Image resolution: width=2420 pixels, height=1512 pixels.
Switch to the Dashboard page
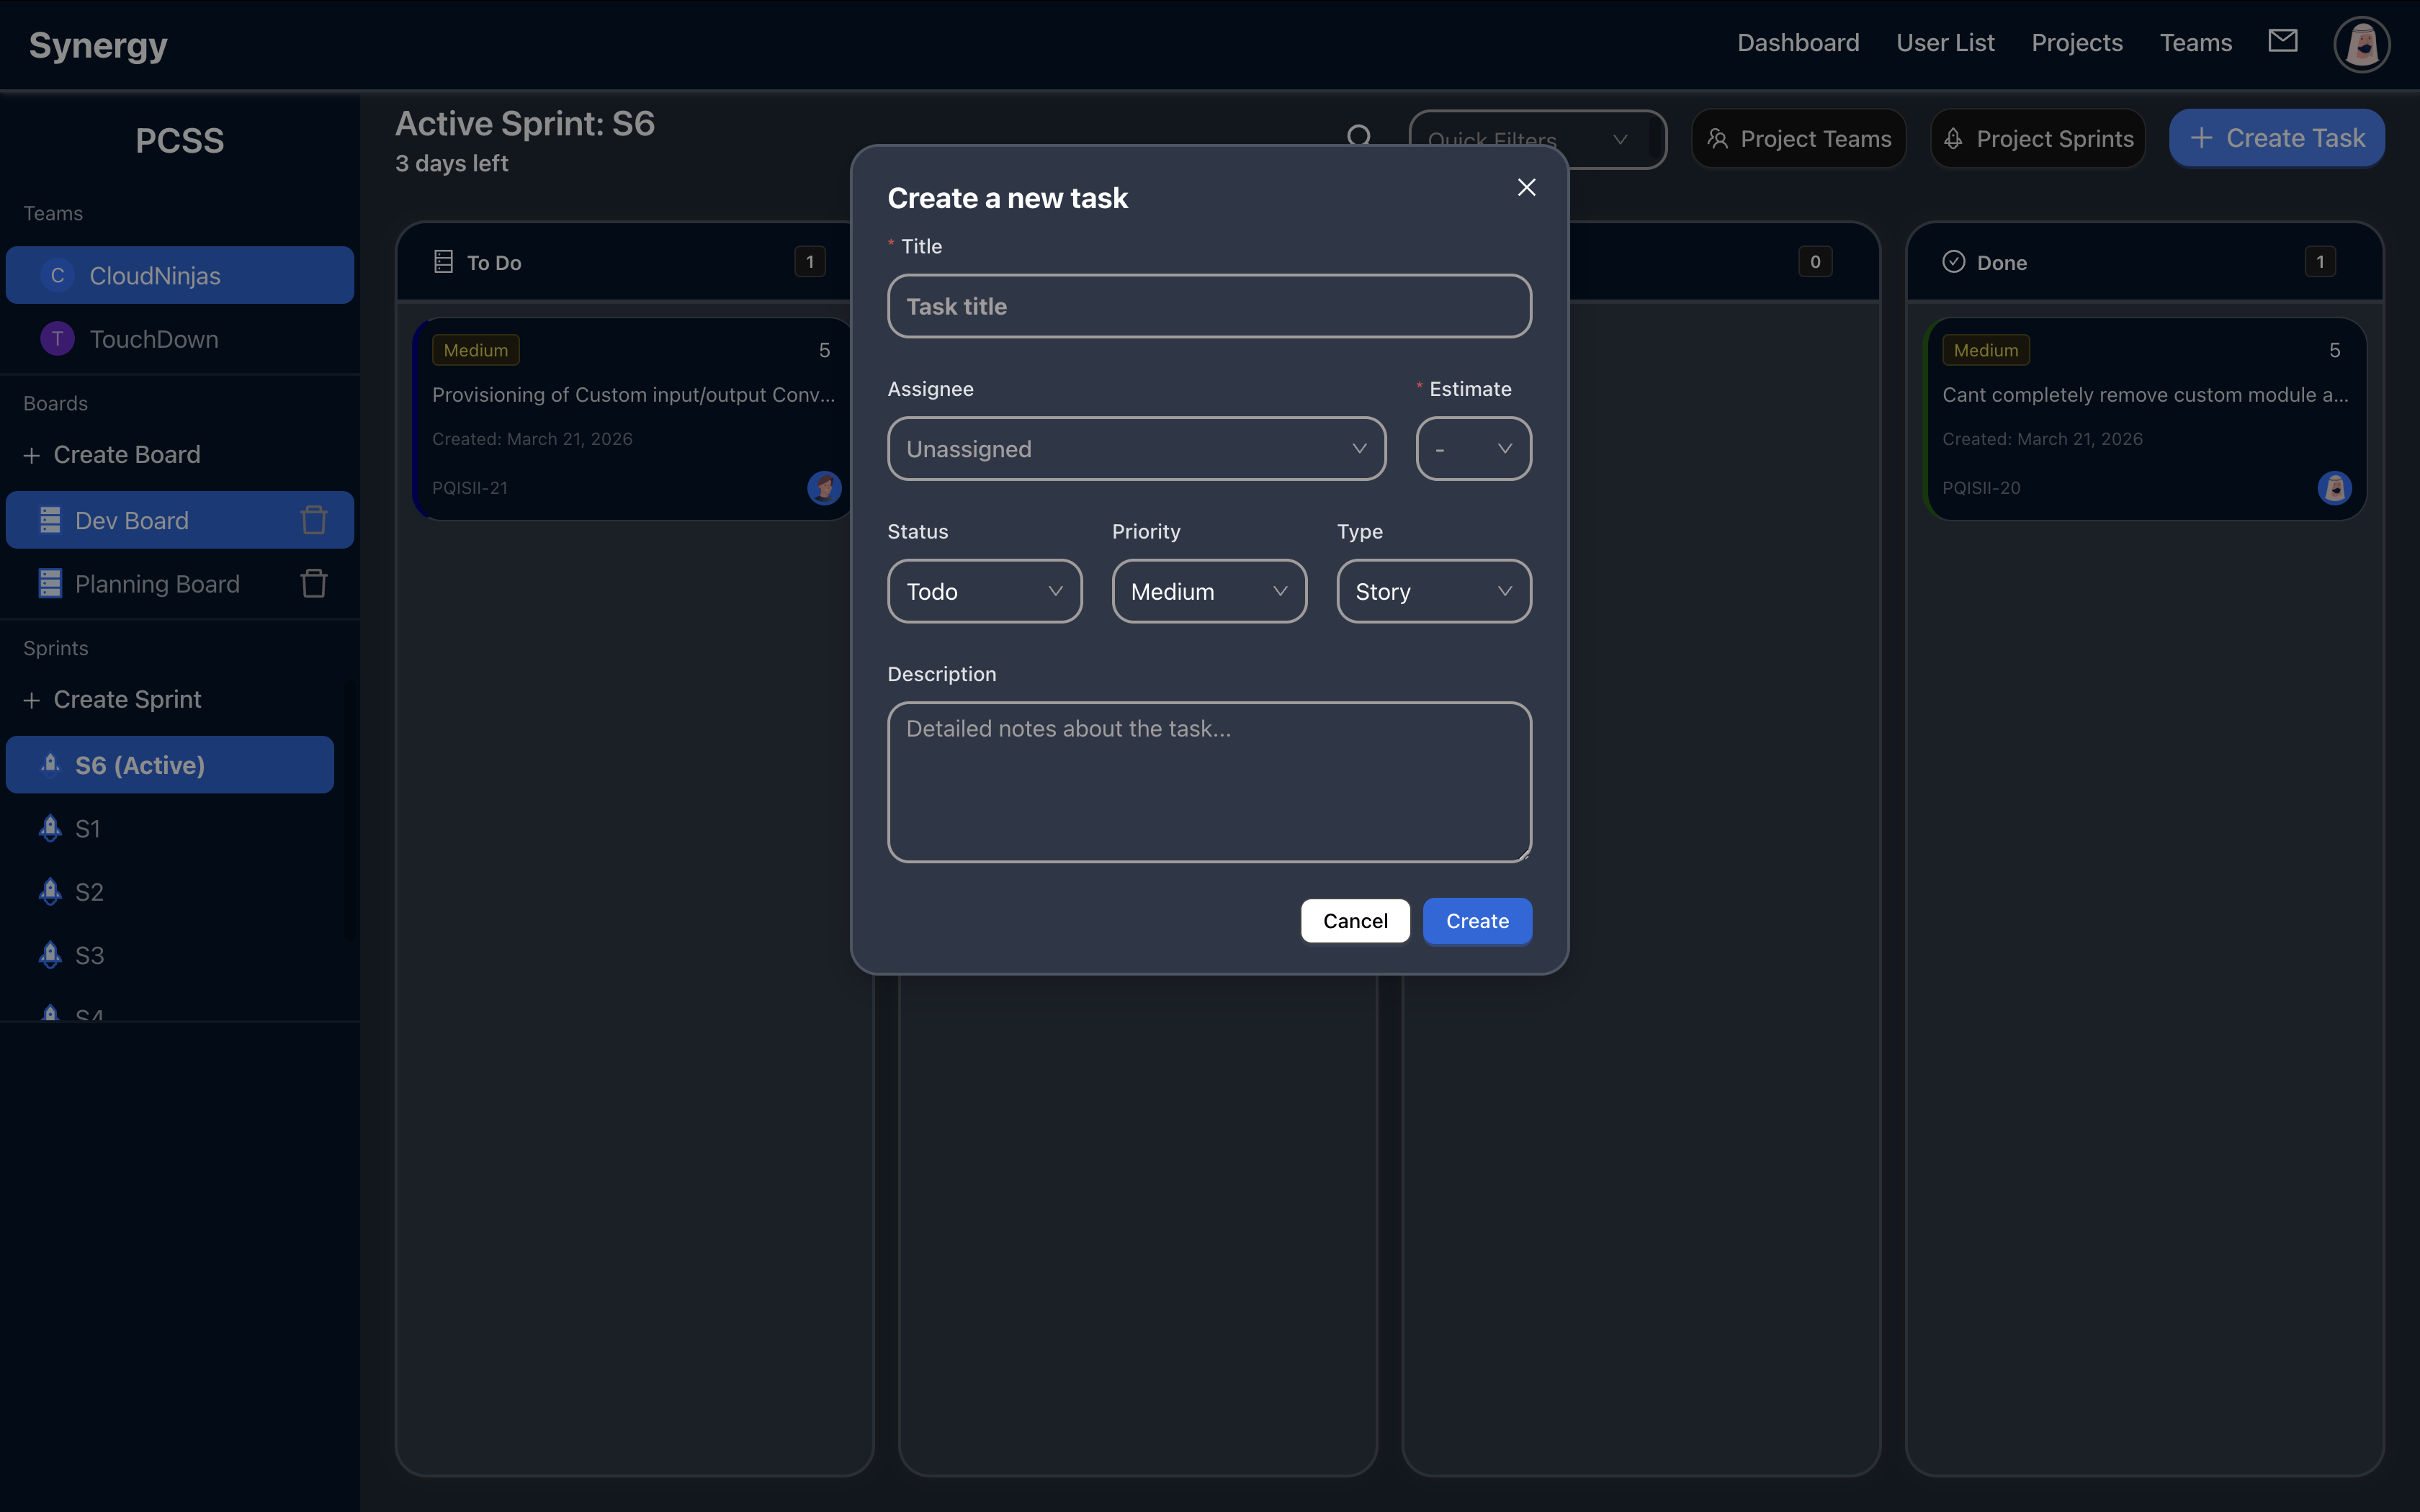[x=1798, y=42]
